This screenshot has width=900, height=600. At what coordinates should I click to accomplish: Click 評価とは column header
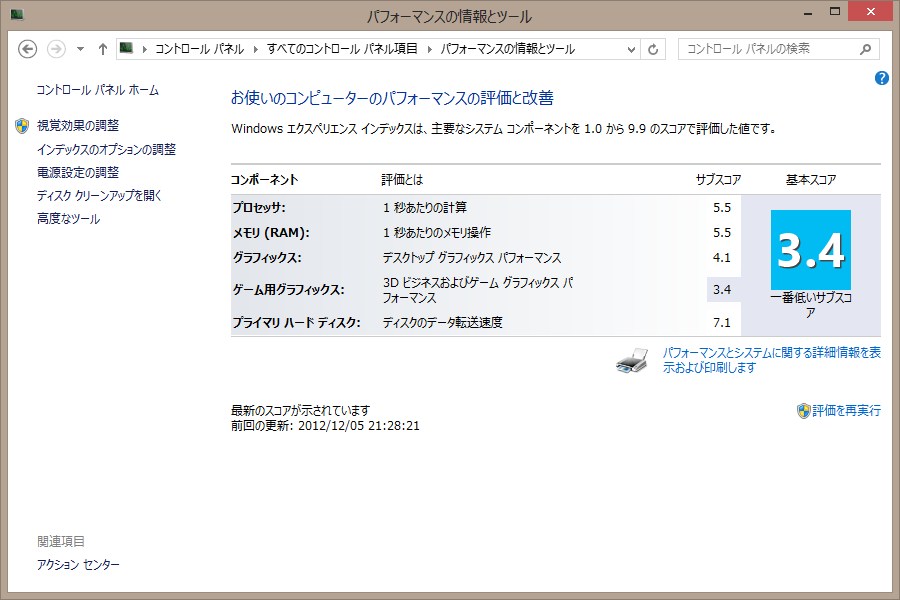tap(402, 180)
